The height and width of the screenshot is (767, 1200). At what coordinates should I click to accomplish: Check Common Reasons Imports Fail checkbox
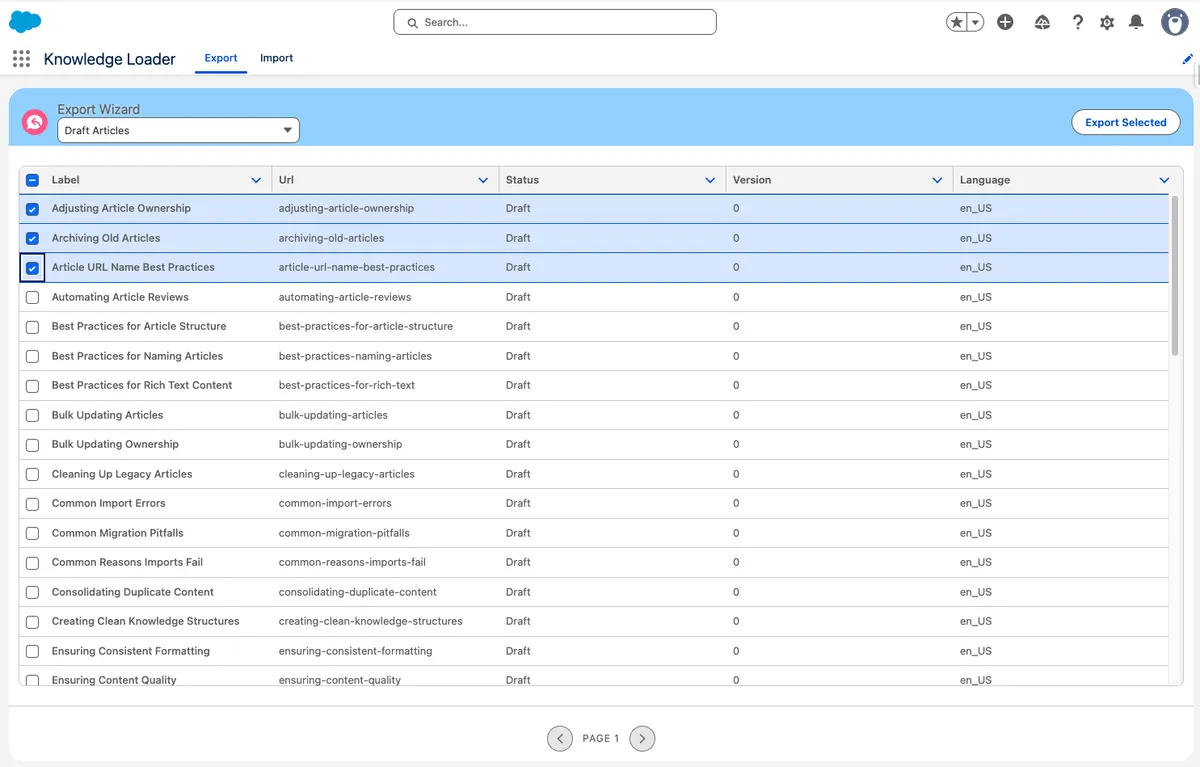32,562
